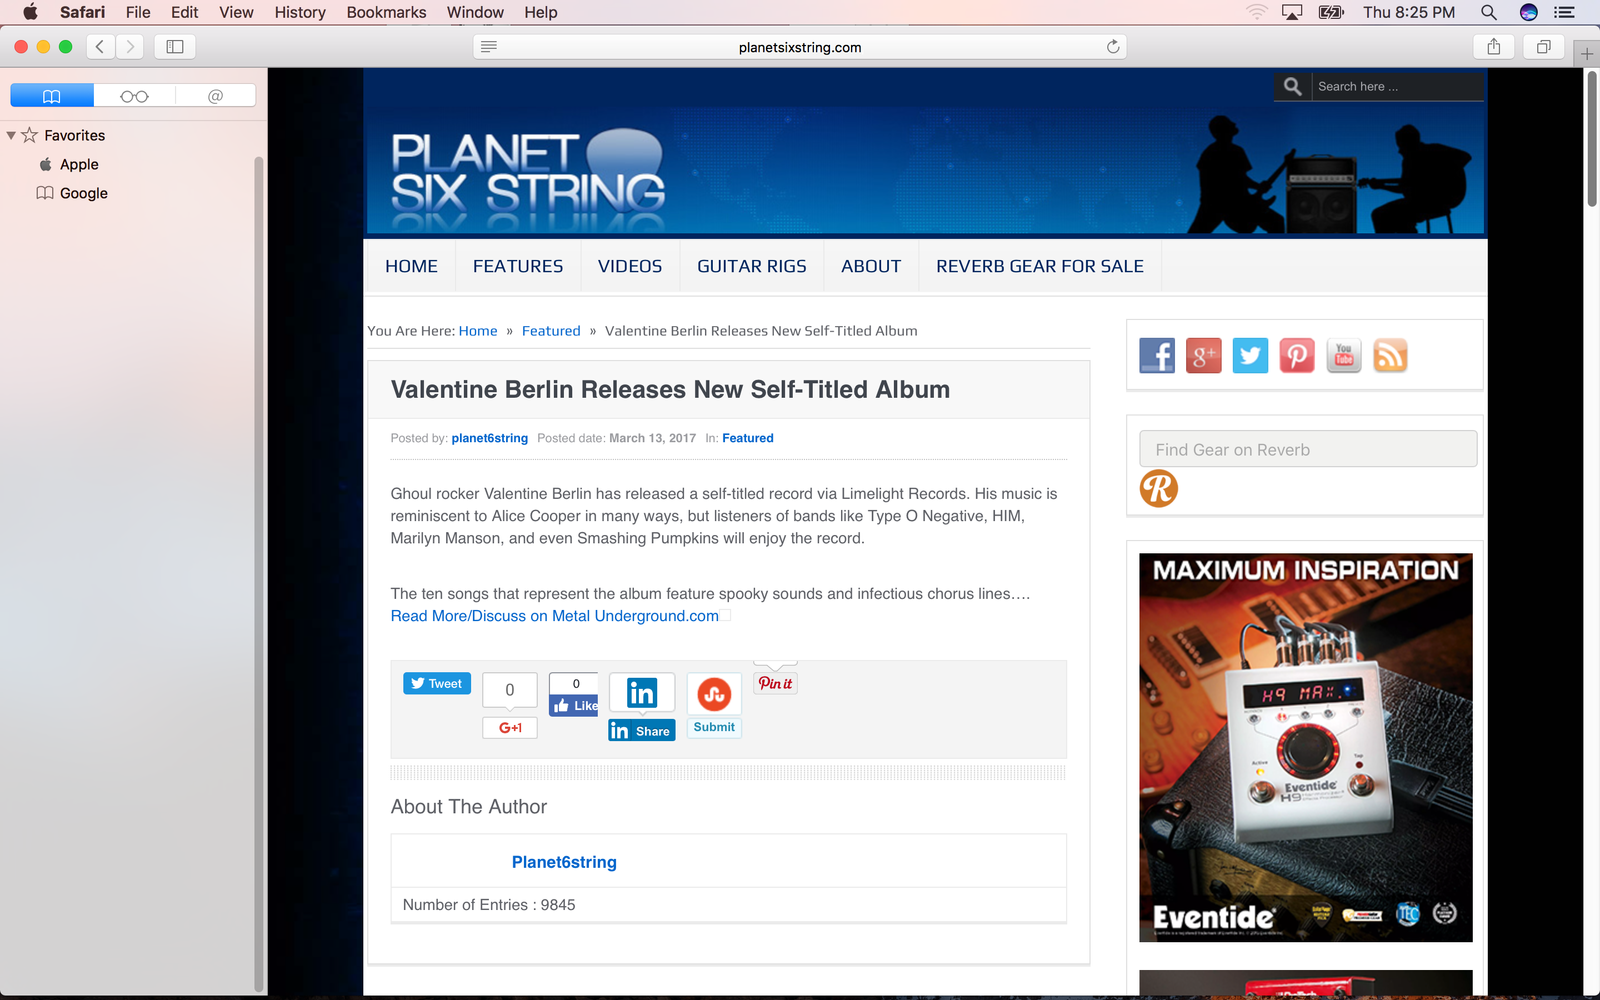Open the Pinterest social icon
The width and height of the screenshot is (1600, 1000).
click(x=1297, y=355)
